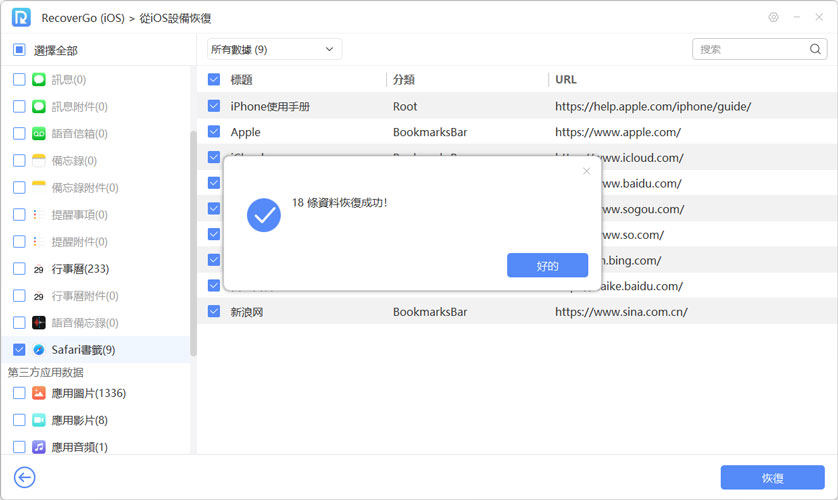Click the 新浪网 title cell

(246, 312)
